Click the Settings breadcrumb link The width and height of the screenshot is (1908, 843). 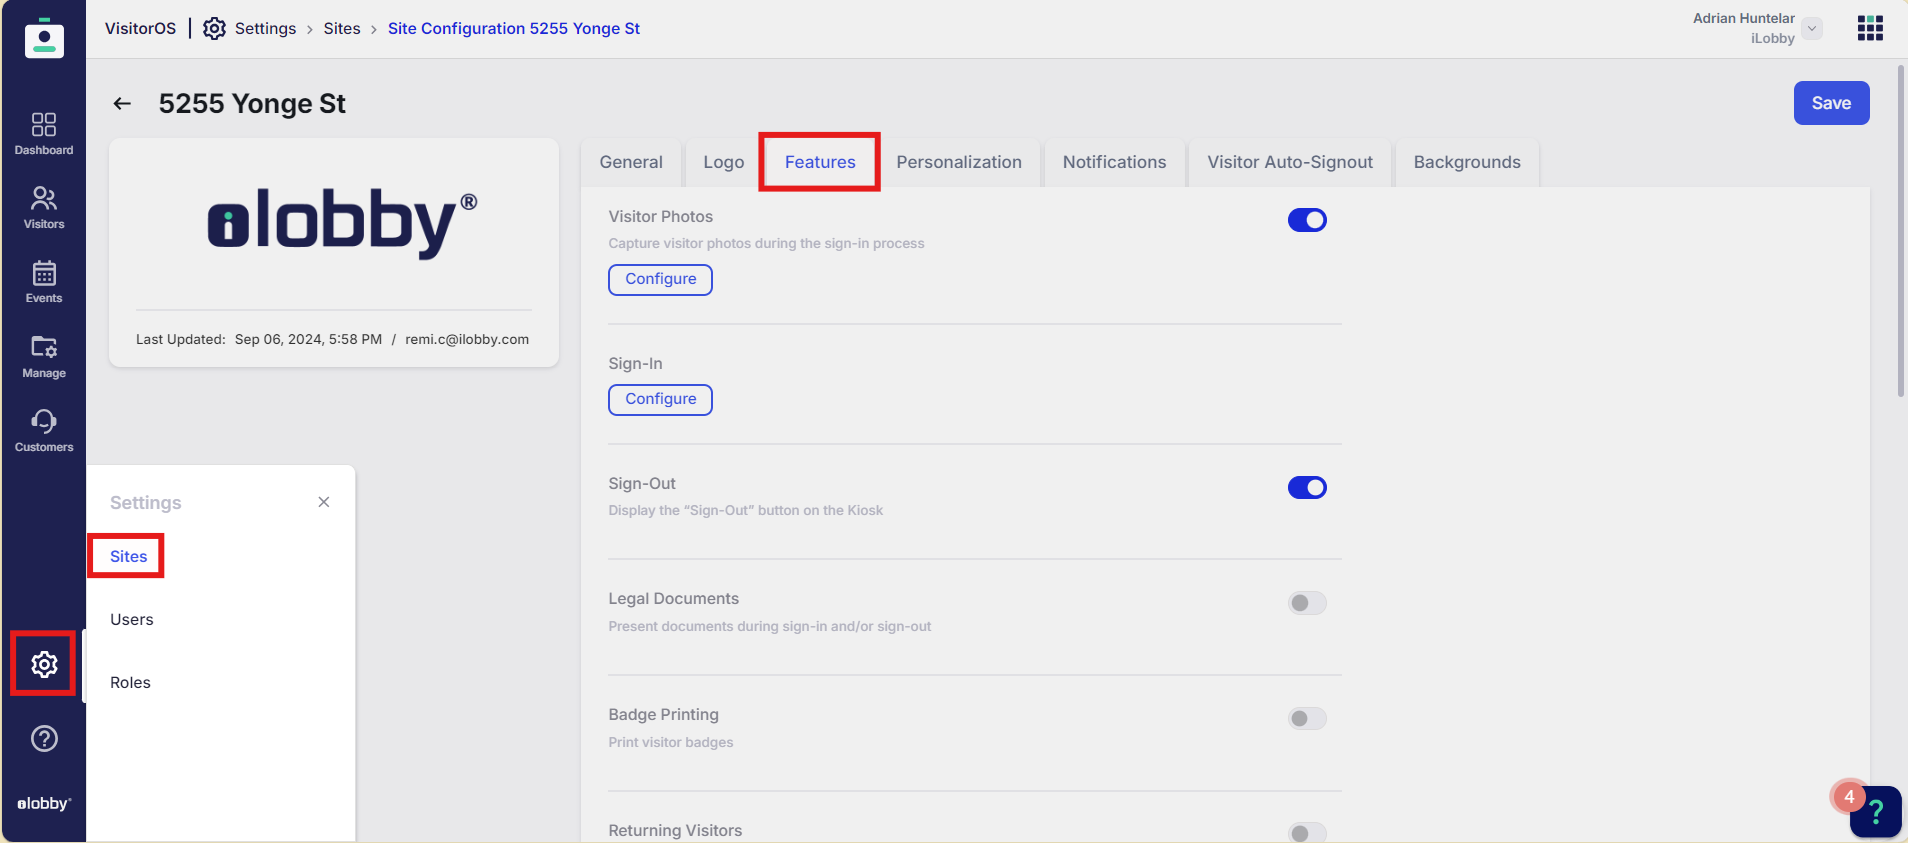pos(265,29)
